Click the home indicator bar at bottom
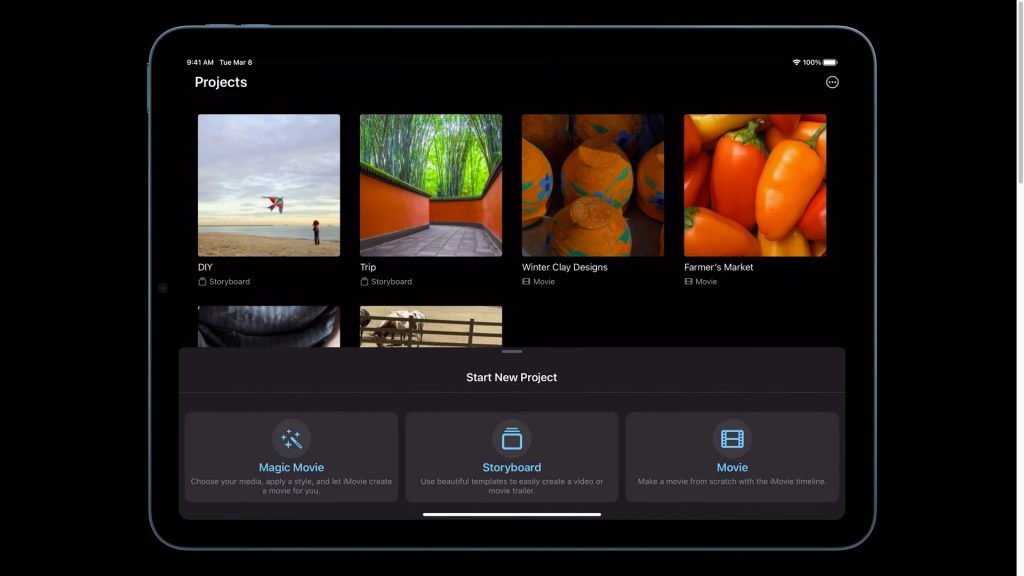Image resolution: width=1024 pixels, height=576 pixels. point(512,514)
